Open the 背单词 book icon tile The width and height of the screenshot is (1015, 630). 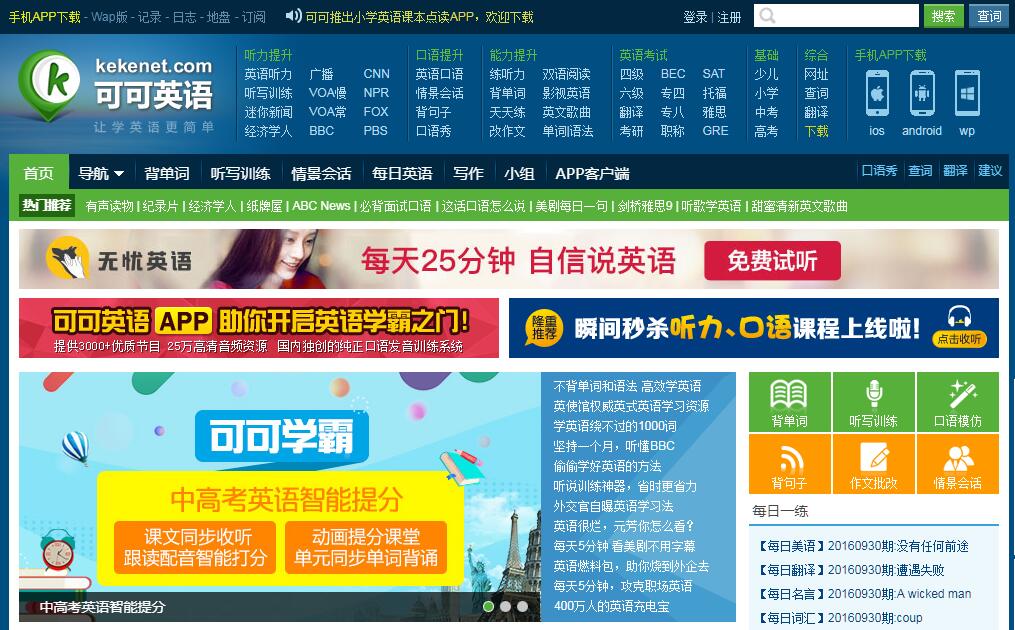click(x=789, y=402)
